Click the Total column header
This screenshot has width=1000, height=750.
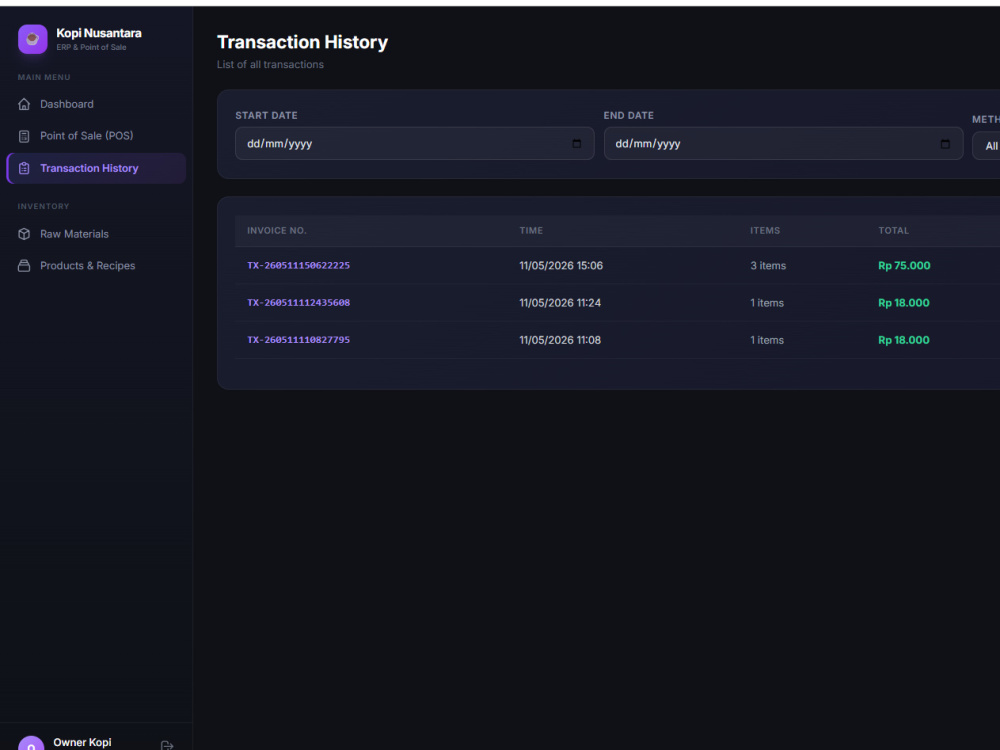point(893,231)
